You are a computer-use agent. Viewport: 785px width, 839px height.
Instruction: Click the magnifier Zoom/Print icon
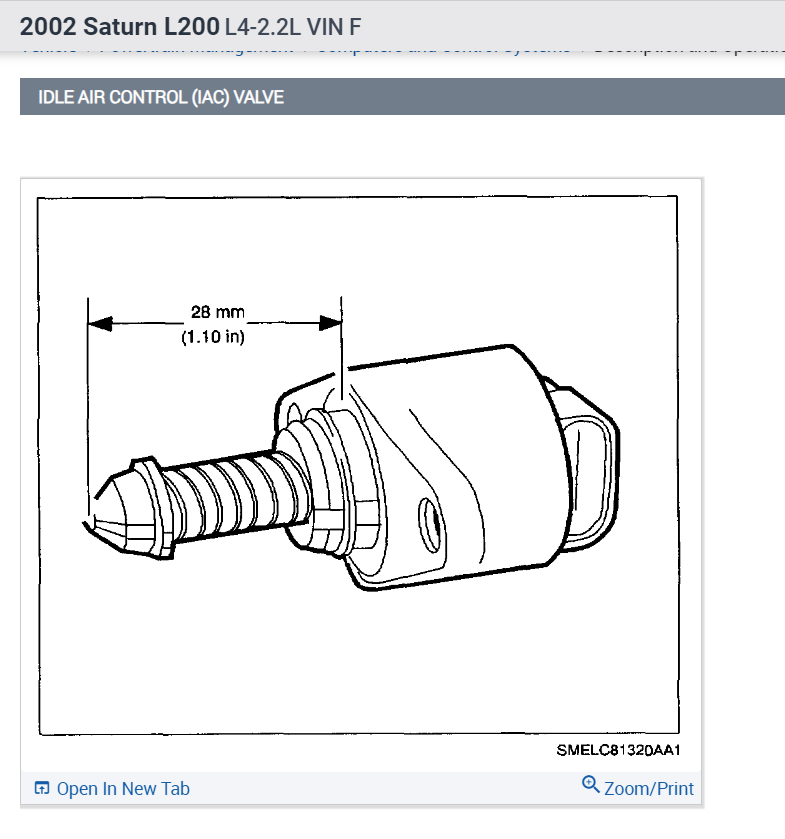point(591,785)
